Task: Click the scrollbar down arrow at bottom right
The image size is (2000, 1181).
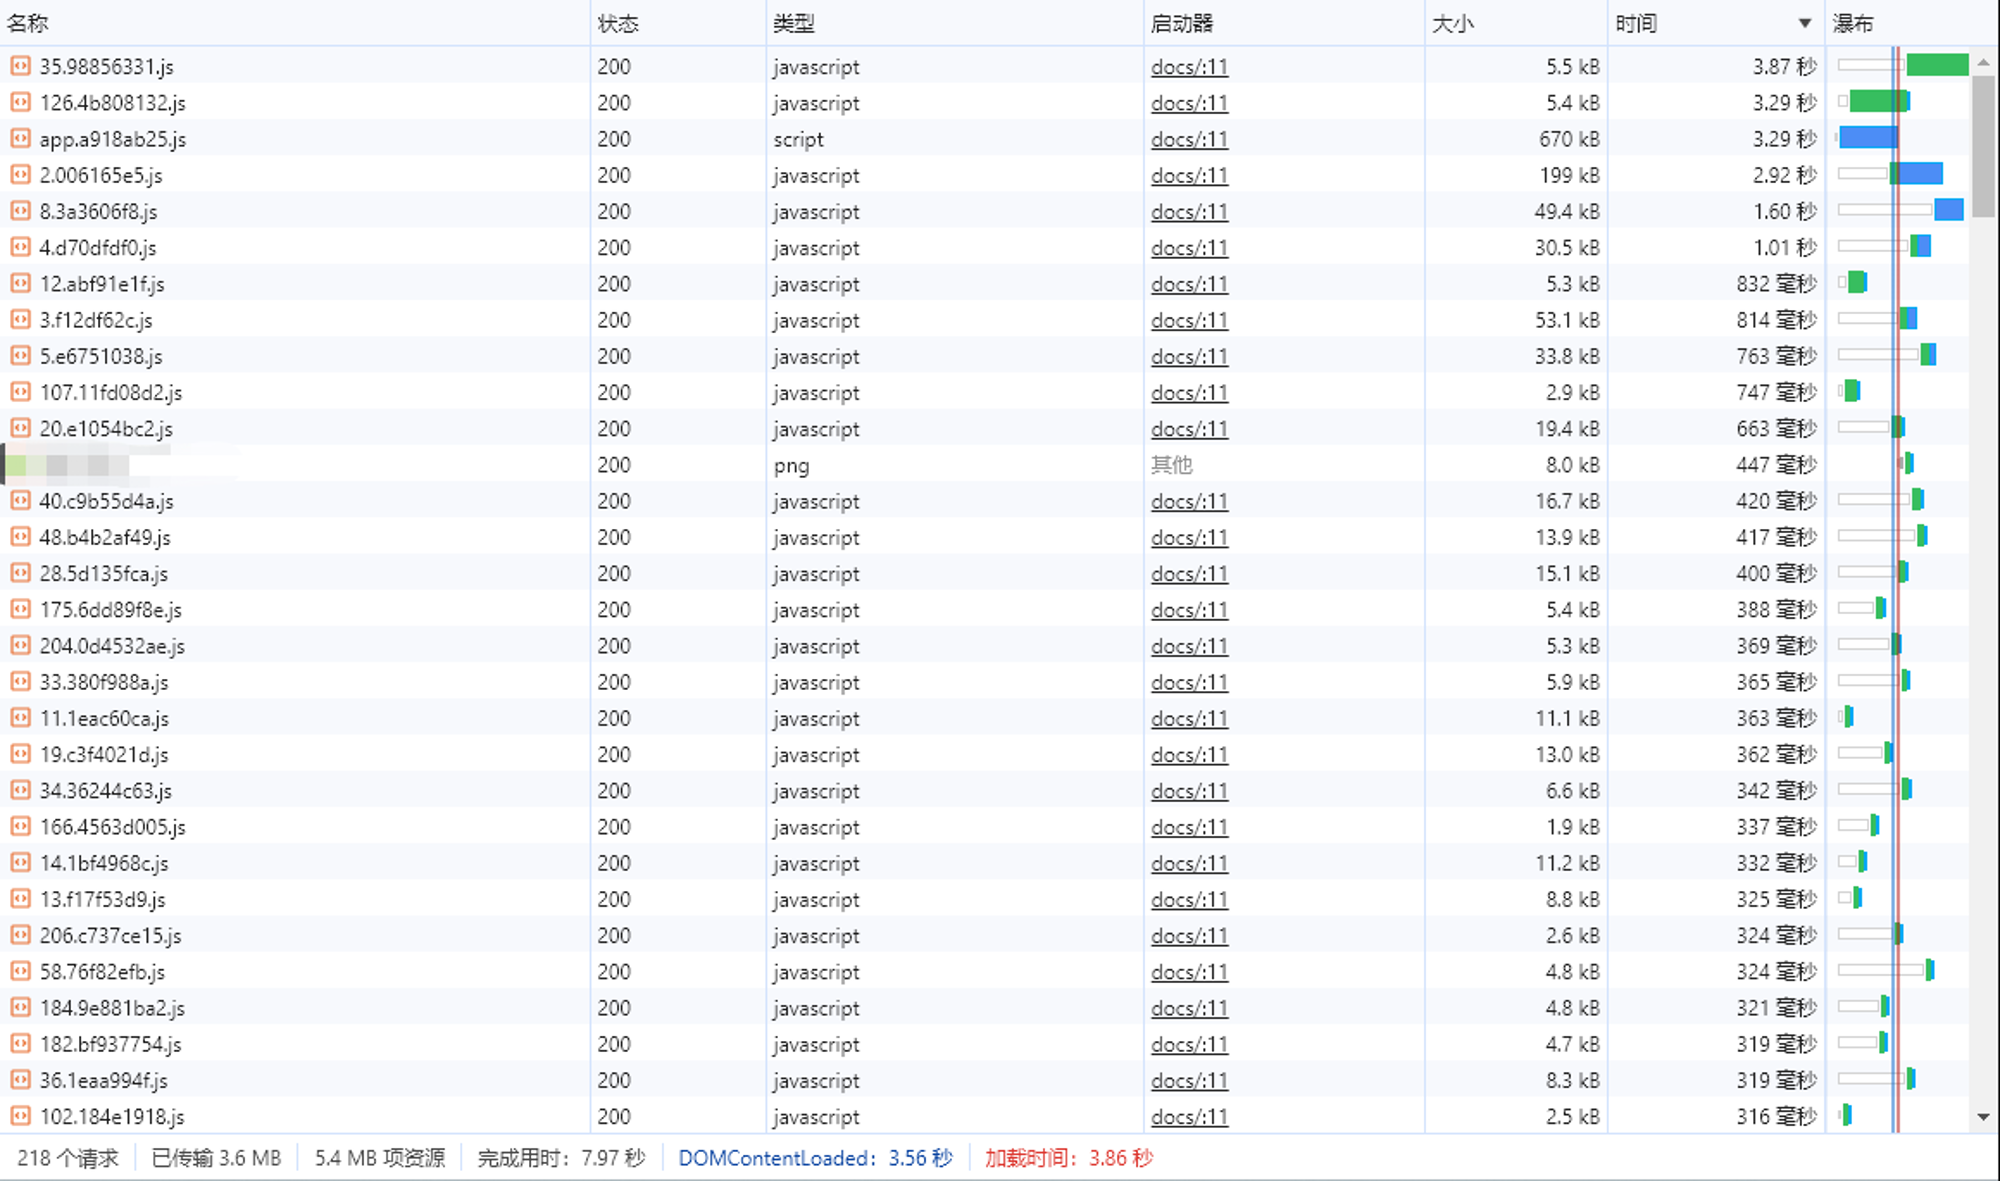Action: point(1983,1117)
